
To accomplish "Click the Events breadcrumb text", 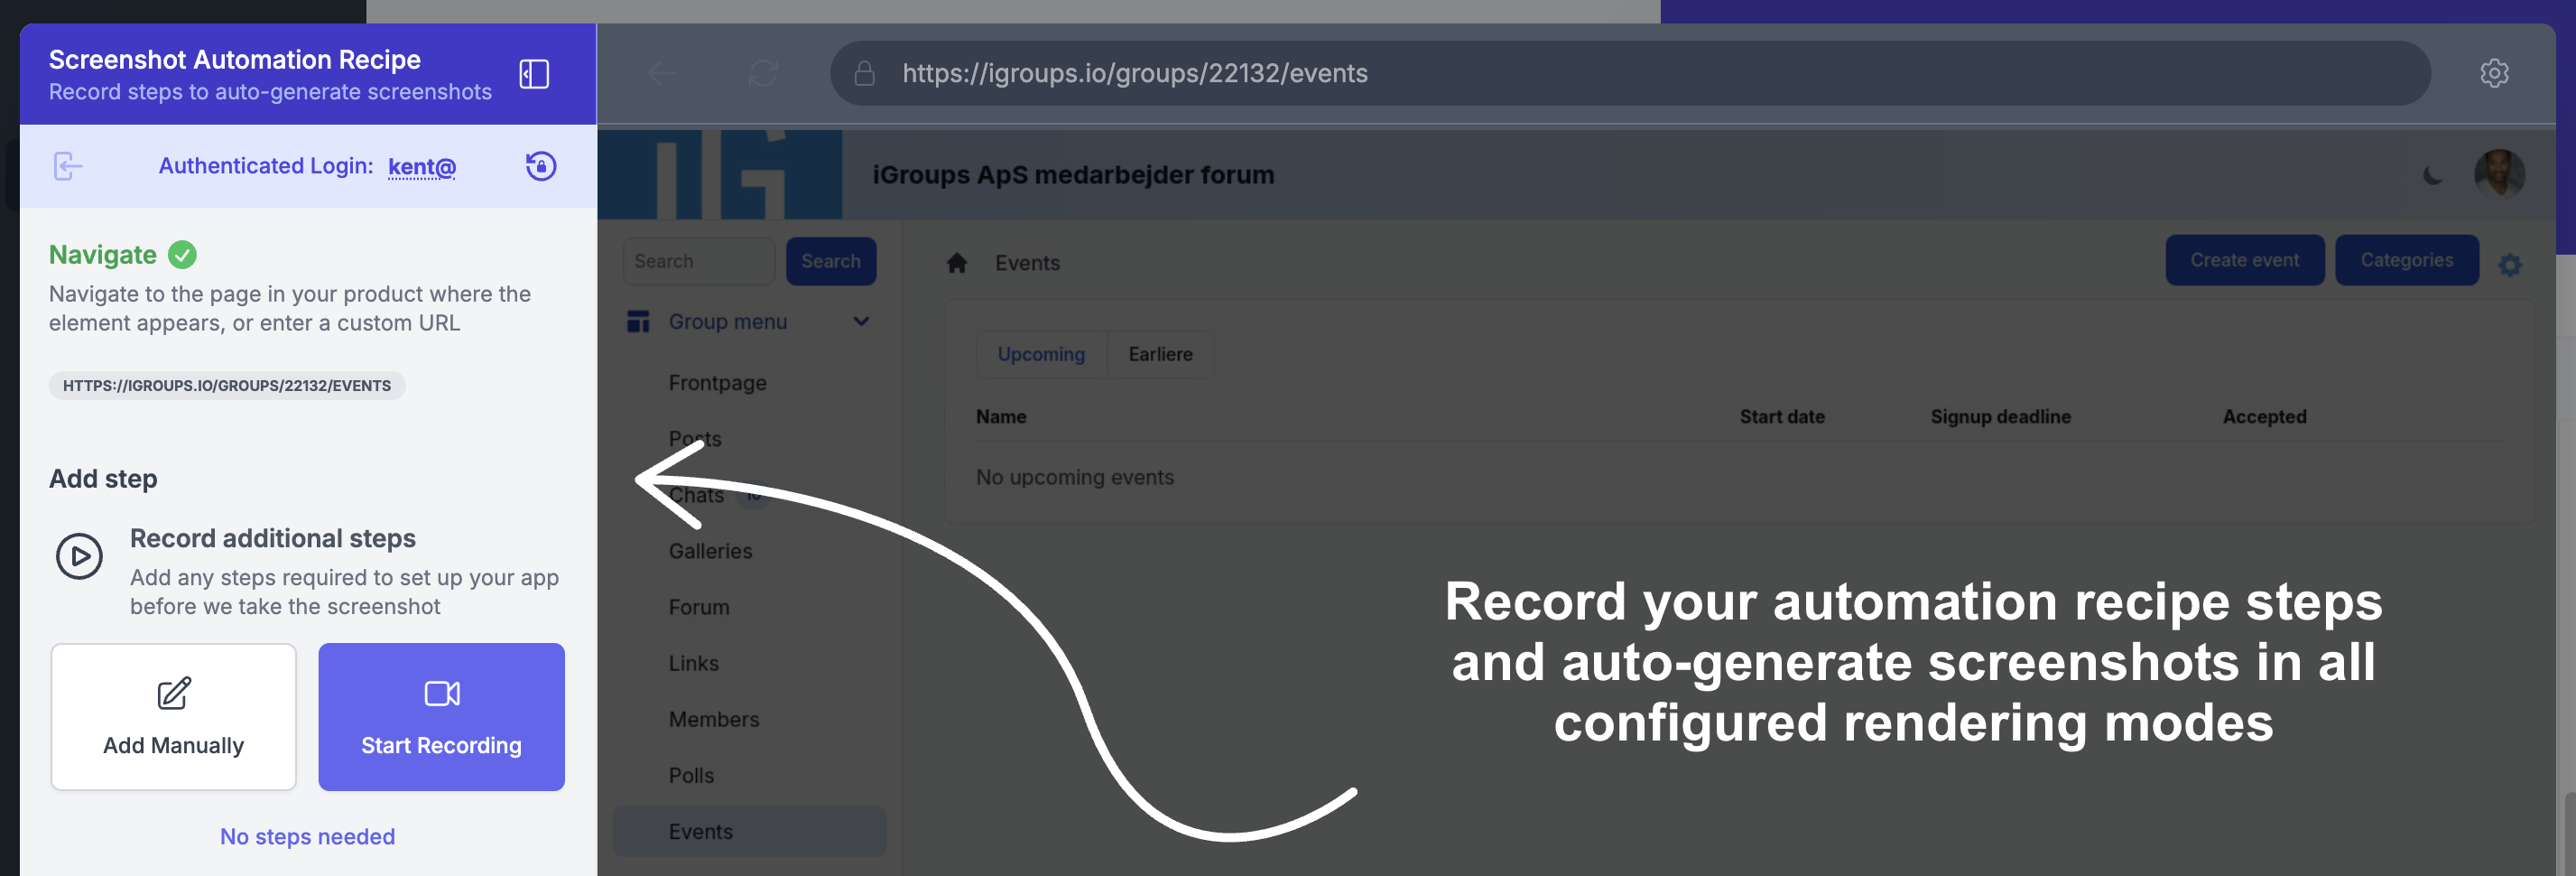I will 1027,263.
